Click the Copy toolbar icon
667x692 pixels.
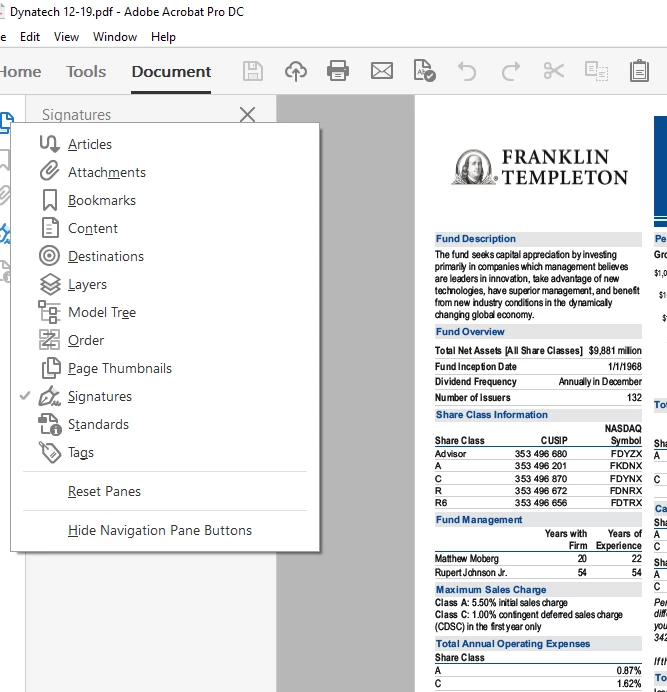[x=596, y=71]
